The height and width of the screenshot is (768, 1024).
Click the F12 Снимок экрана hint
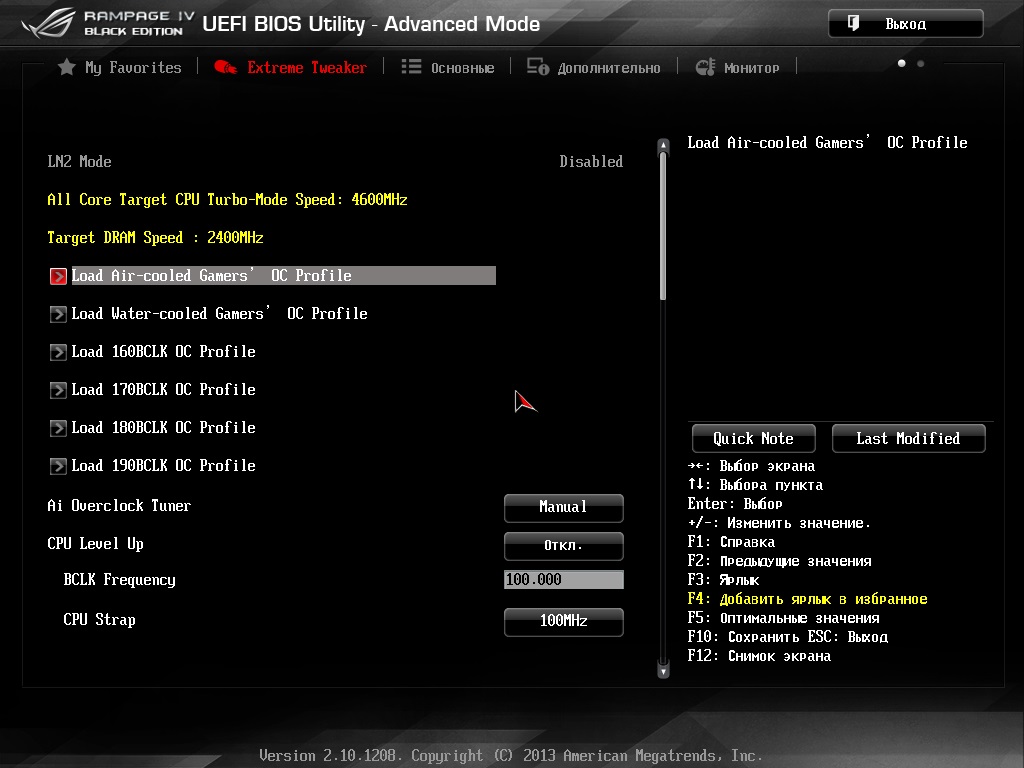pyautogui.click(x=760, y=656)
